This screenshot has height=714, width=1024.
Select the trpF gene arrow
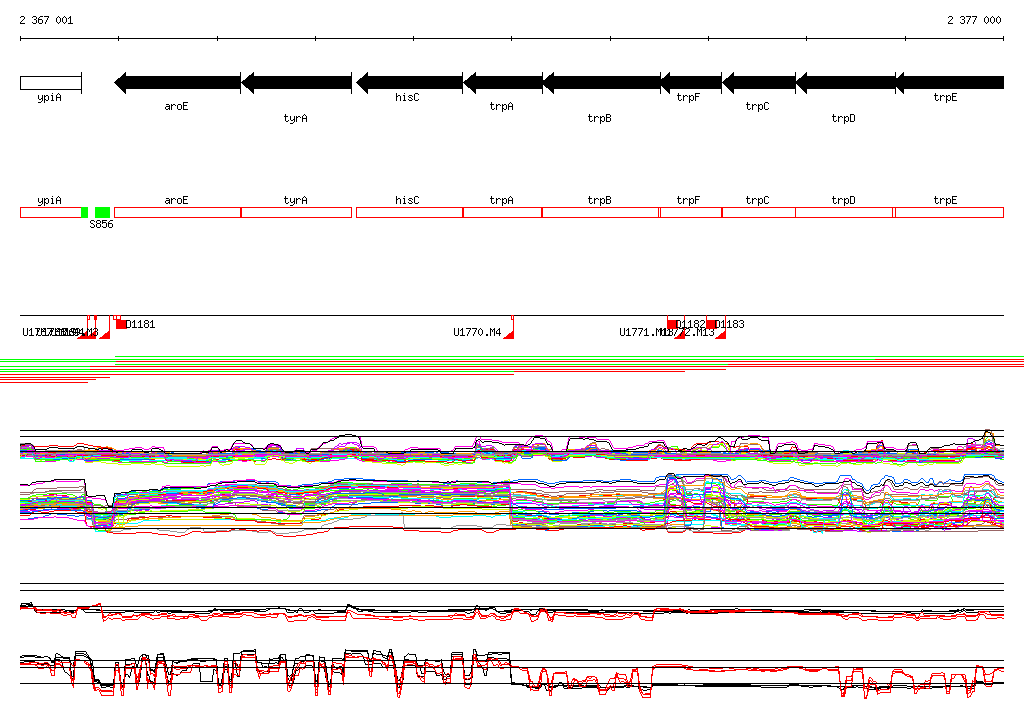point(690,83)
